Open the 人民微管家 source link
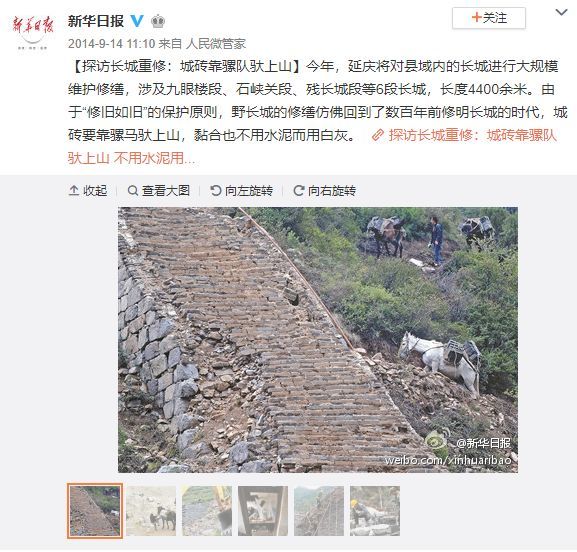Image resolution: width=577 pixels, height=552 pixels. 216,44
